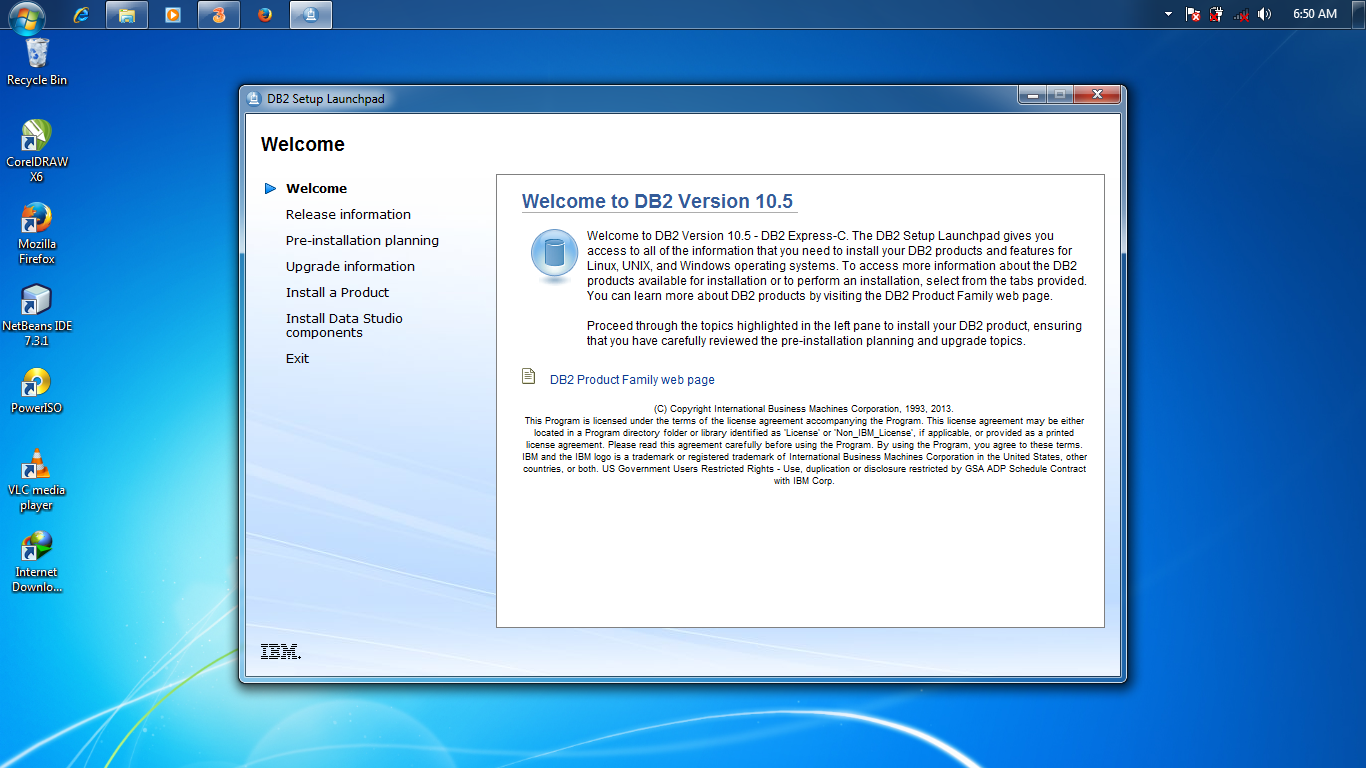Viewport: 1366px width, 768px height.
Task: Open Upgrade information topic
Action: click(350, 266)
